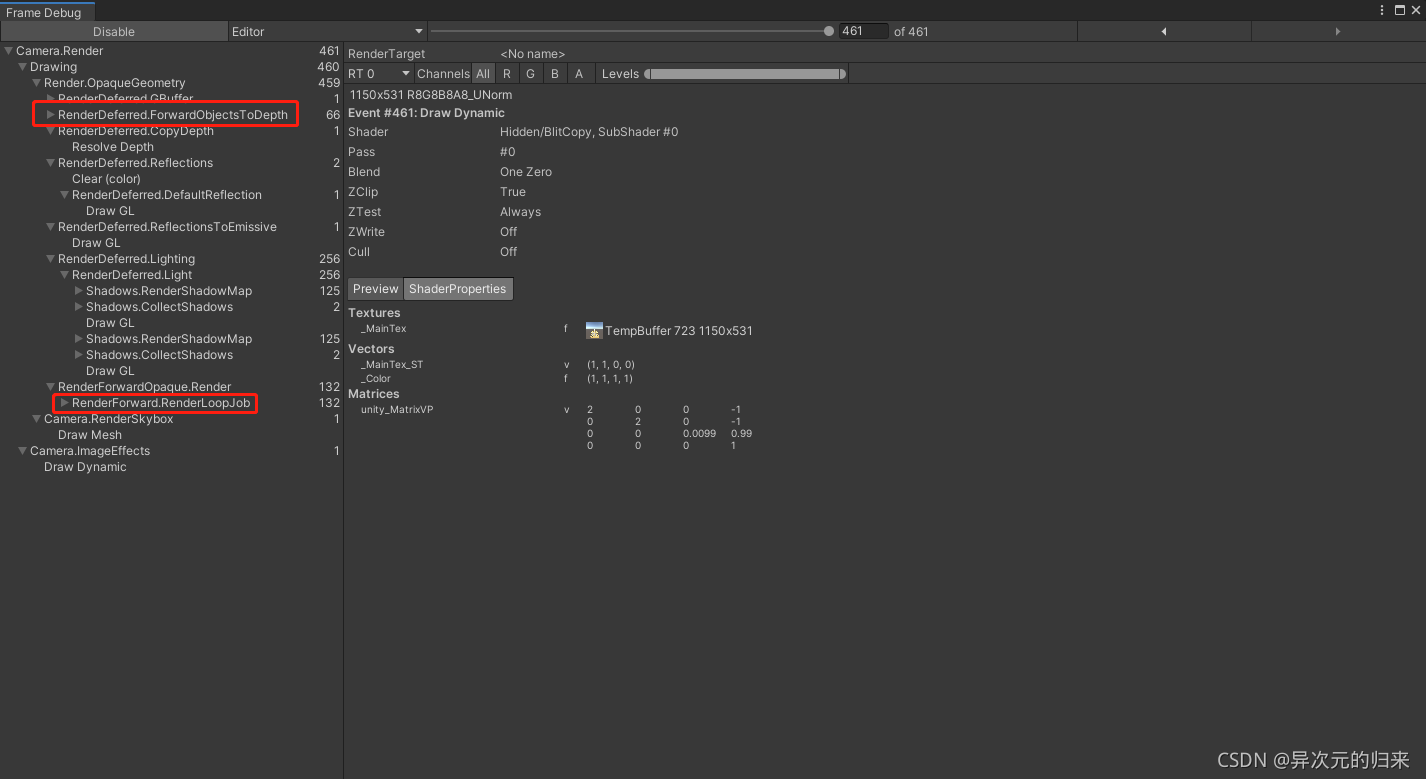Screen dimensions: 1426x779
Task: Click the Levels adjustment slider
Action: point(745,73)
